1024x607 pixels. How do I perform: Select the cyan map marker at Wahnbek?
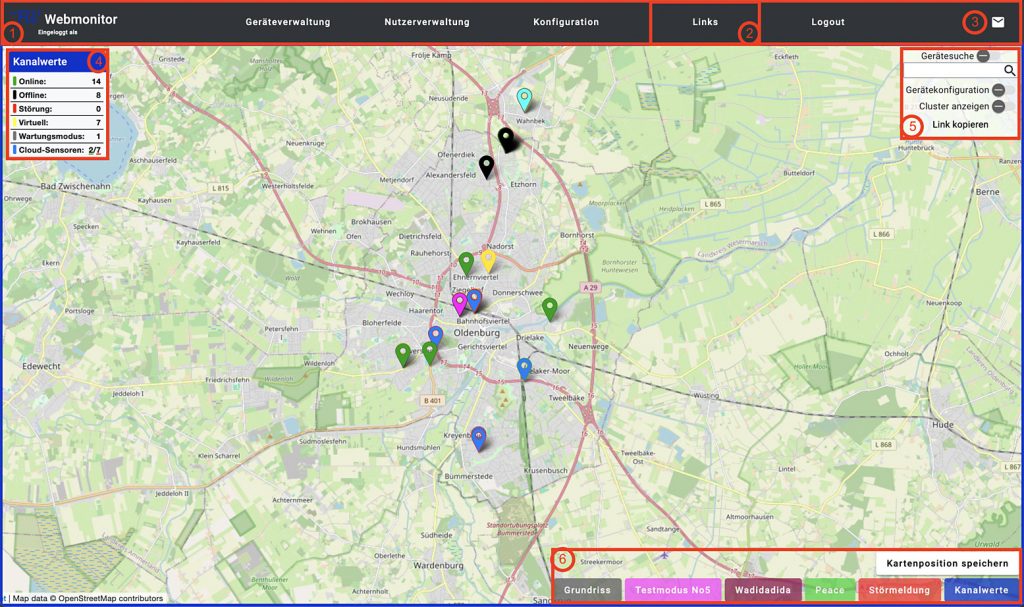point(524,100)
